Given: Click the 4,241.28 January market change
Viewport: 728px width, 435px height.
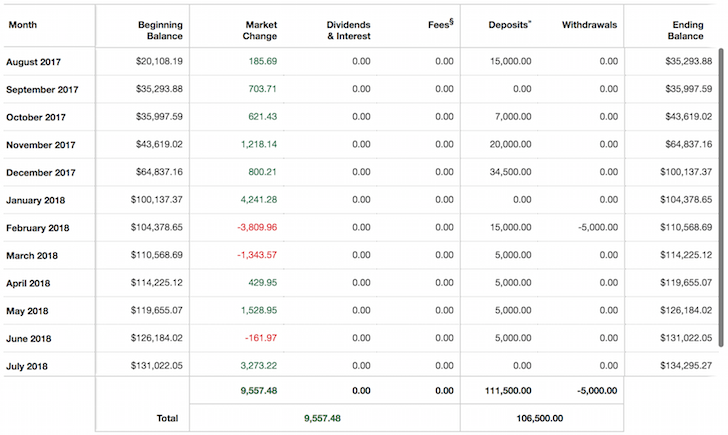Looking at the screenshot, I should (x=259, y=200).
